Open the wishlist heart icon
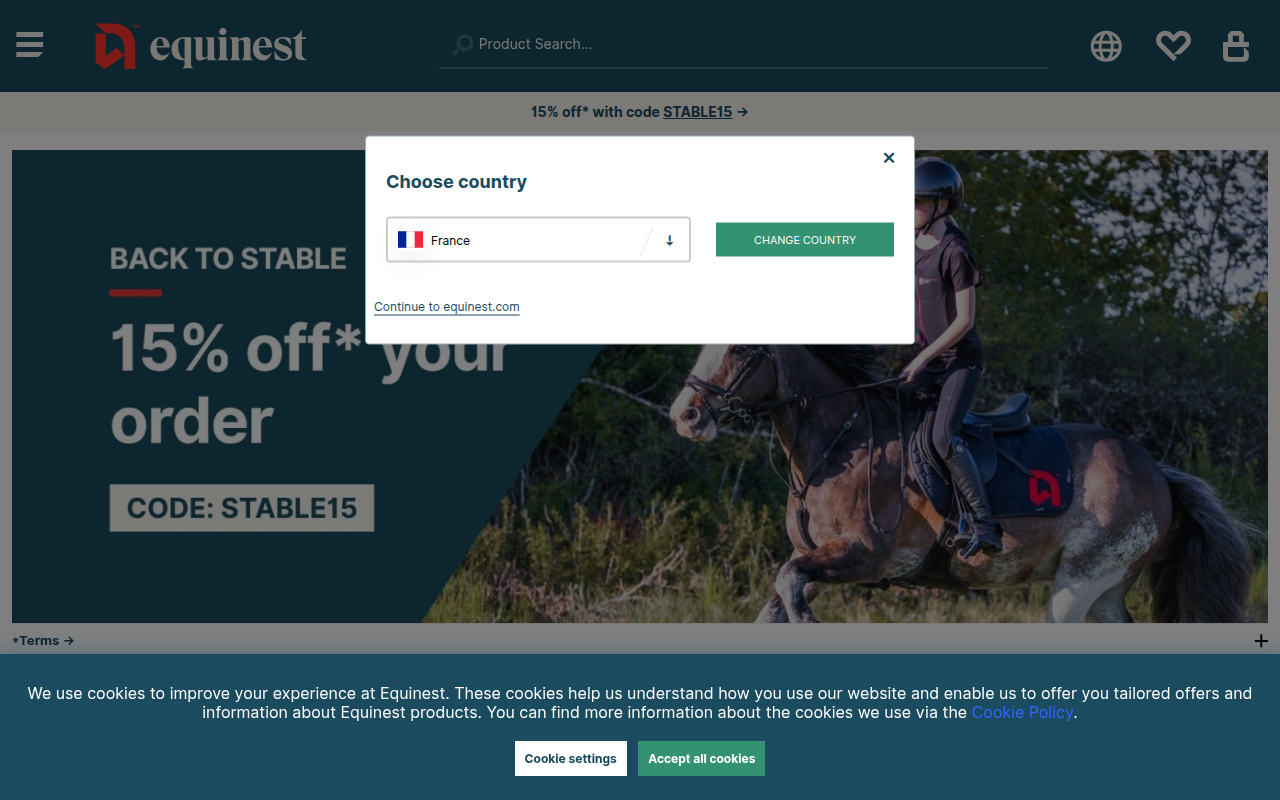This screenshot has width=1280, height=800. coord(1173,45)
